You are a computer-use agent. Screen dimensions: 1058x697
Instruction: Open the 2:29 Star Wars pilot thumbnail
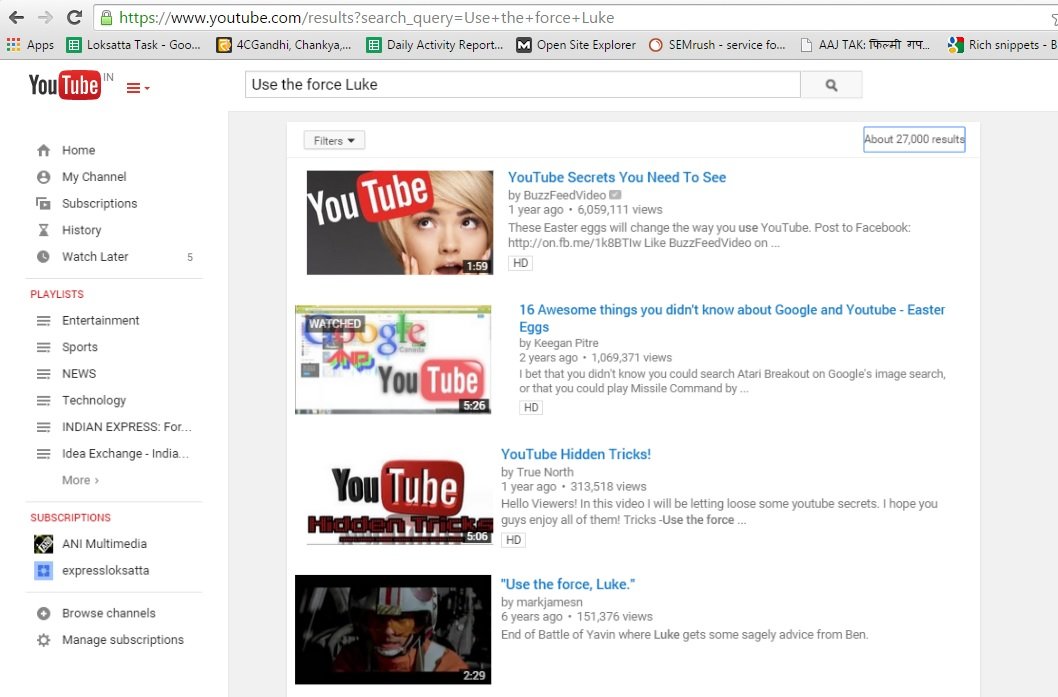[393, 630]
